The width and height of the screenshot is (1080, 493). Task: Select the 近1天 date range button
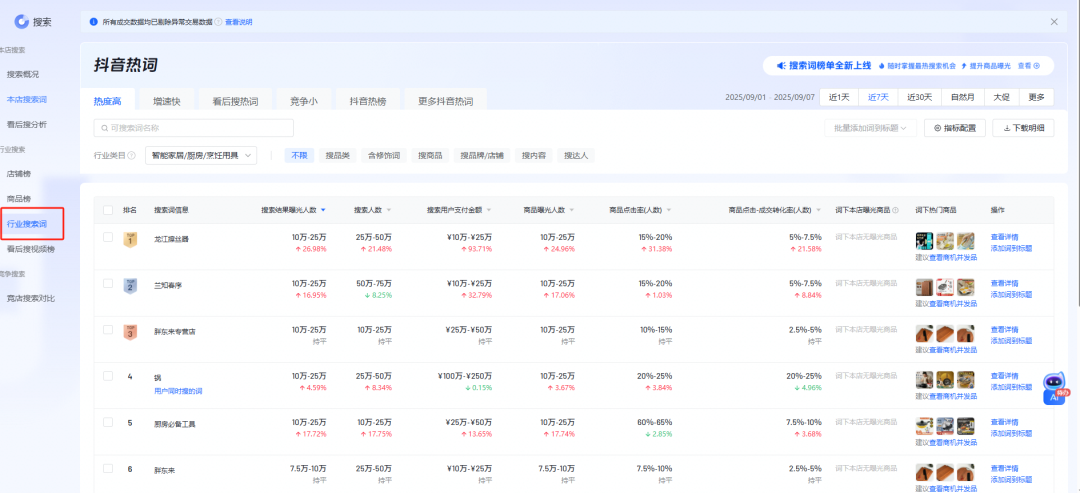click(840, 98)
